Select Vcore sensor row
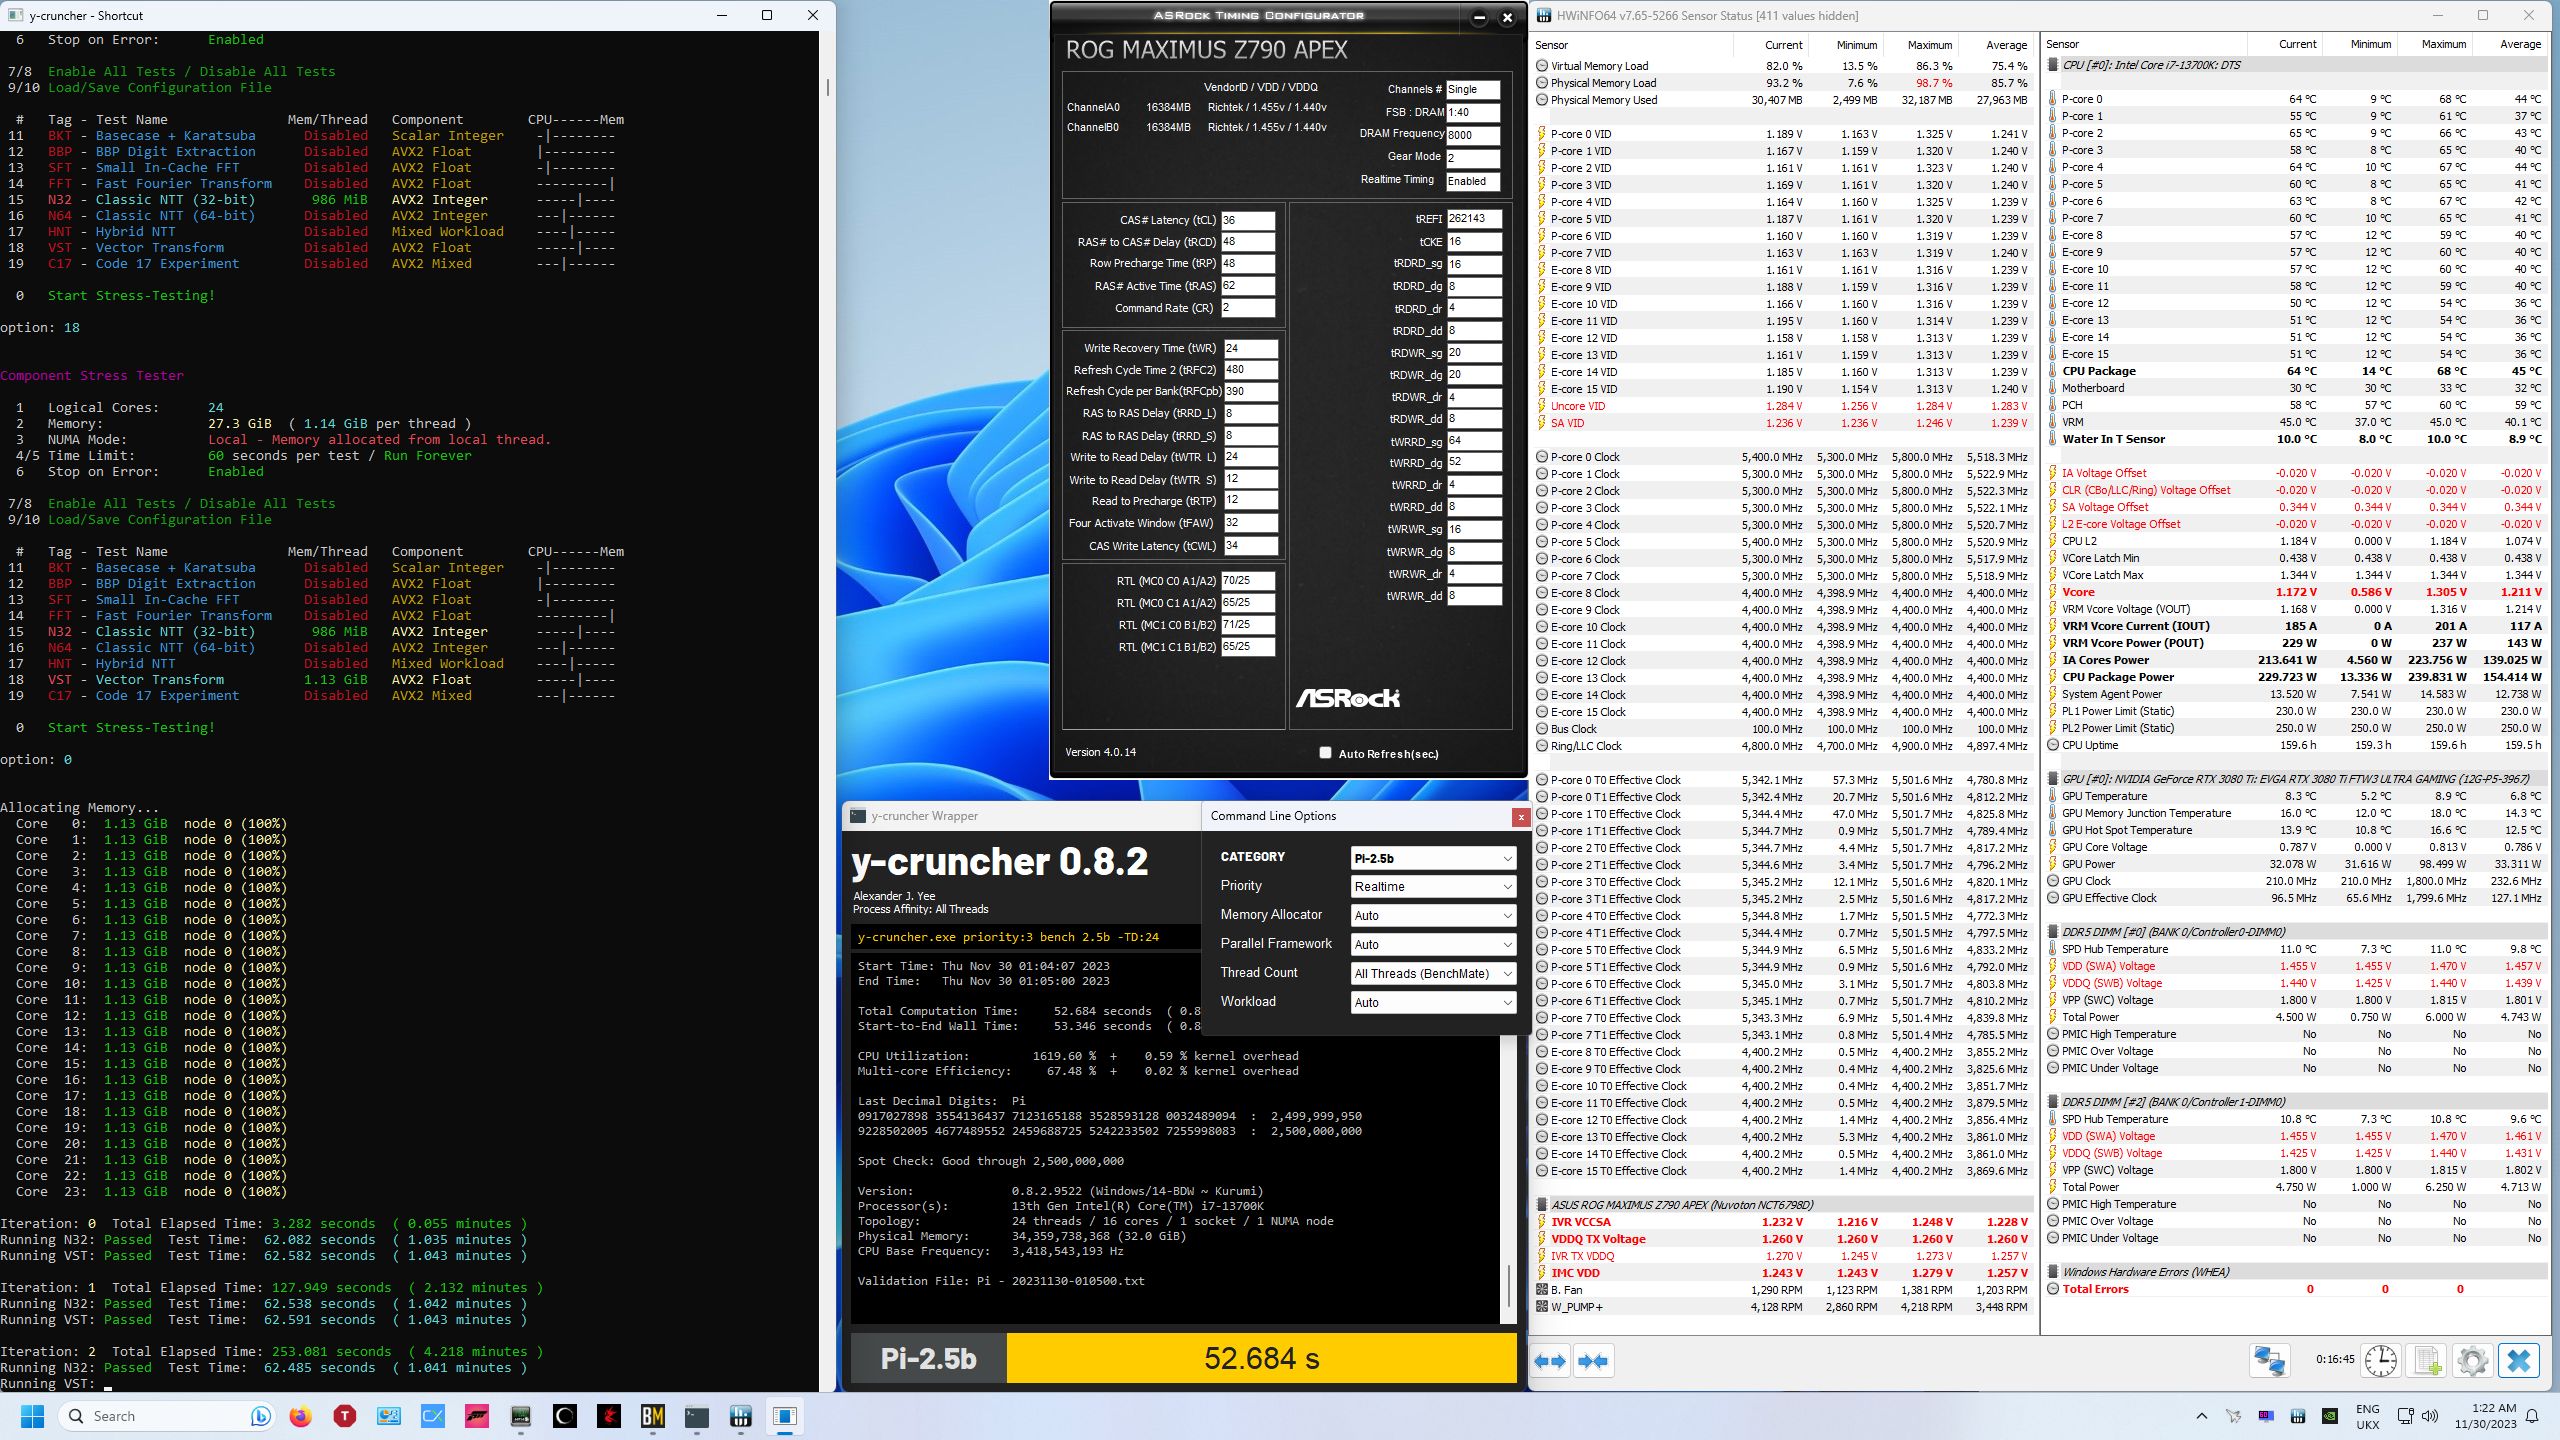 click(x=2296, y=592)
